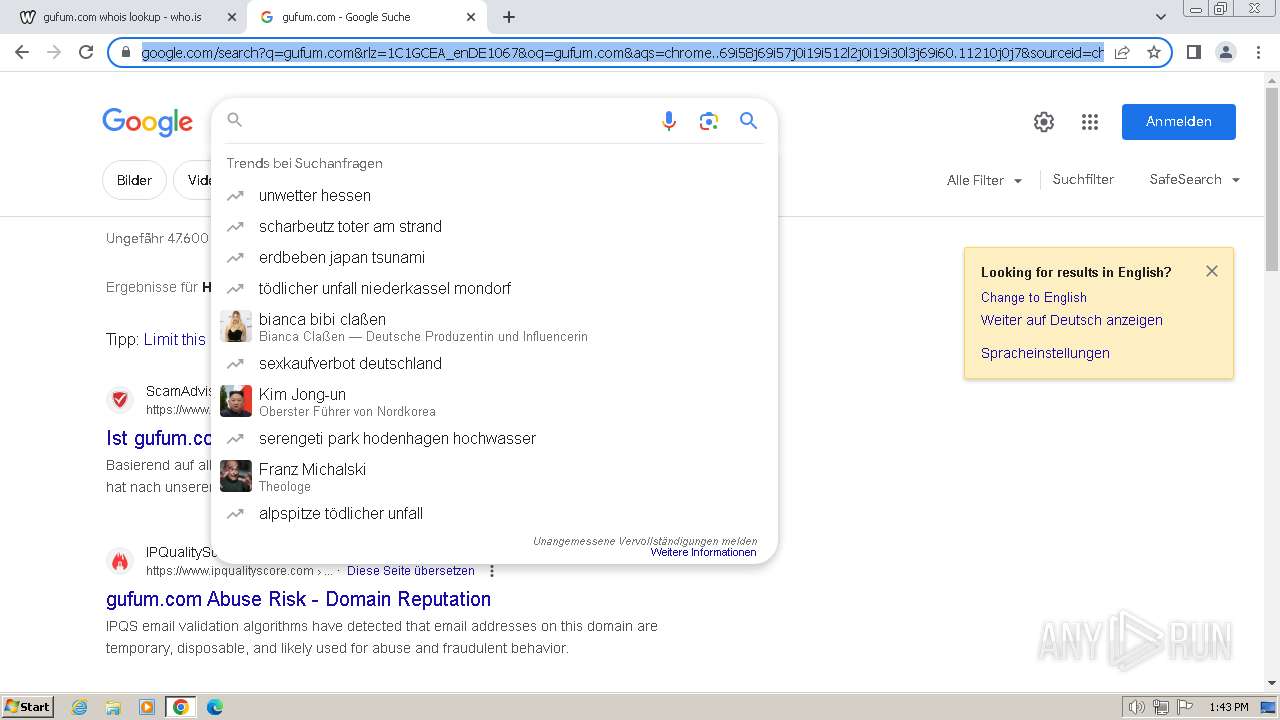
Task: Toggle Chrome side panel
Action: [1193, 52]
